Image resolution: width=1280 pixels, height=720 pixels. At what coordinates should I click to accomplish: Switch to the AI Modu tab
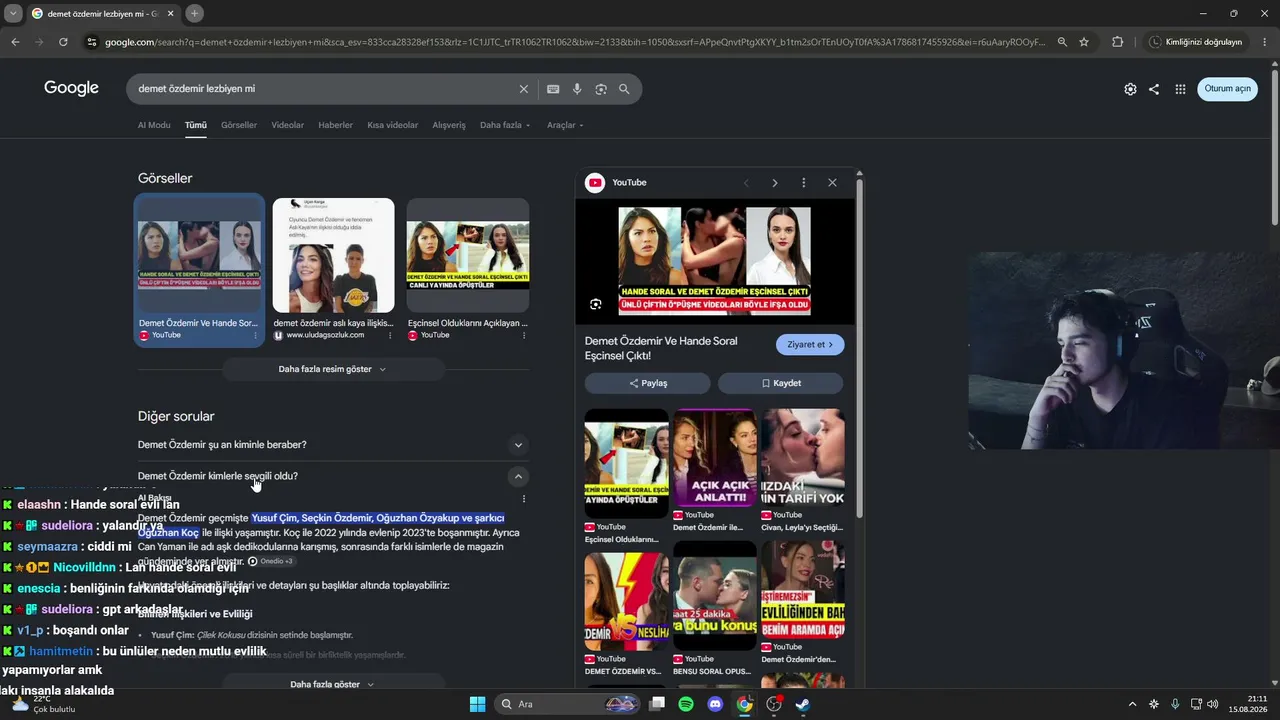(x=154, y=125)
